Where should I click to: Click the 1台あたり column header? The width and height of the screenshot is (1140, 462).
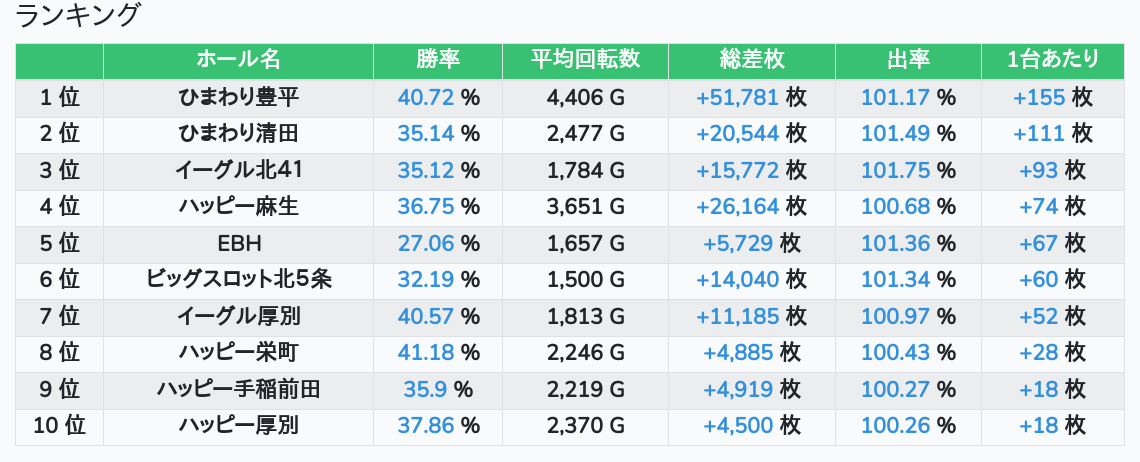tap(1053, 60)
